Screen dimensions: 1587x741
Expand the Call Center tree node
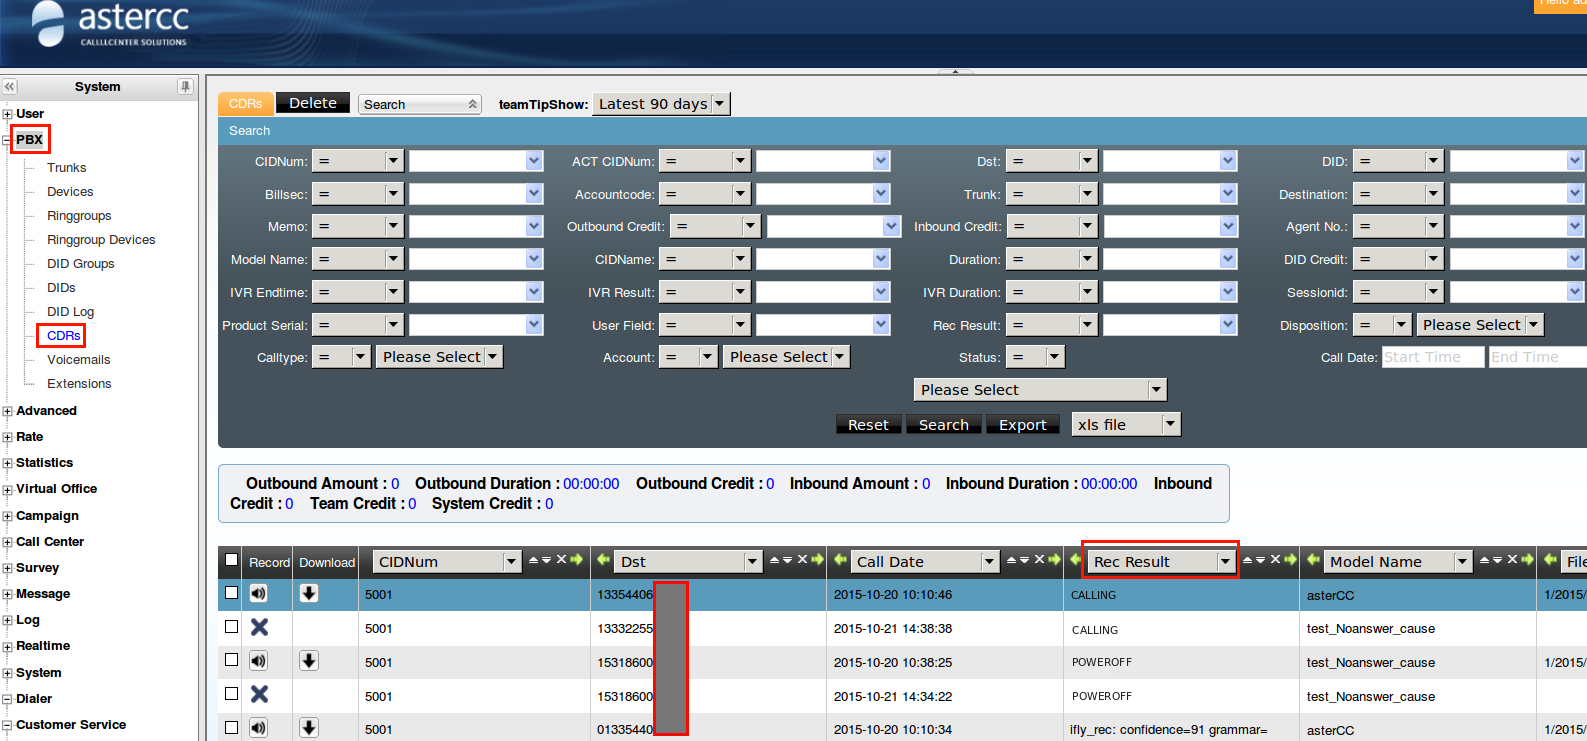click(8, 543)
